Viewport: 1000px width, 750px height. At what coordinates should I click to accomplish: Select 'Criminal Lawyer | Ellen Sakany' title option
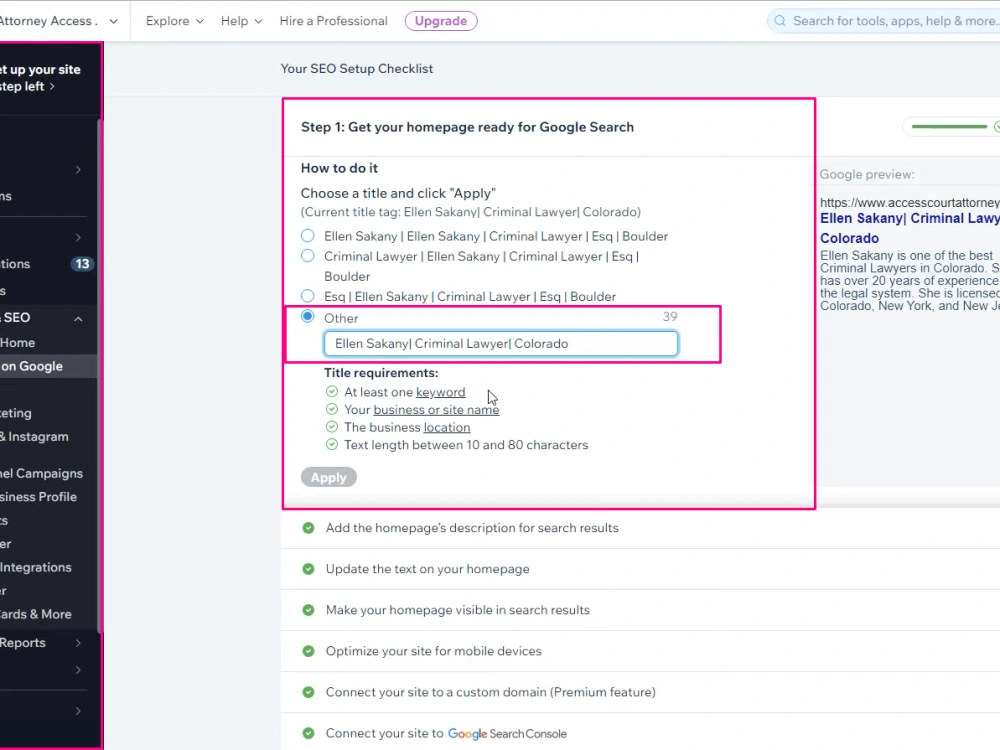coord(307,256)
